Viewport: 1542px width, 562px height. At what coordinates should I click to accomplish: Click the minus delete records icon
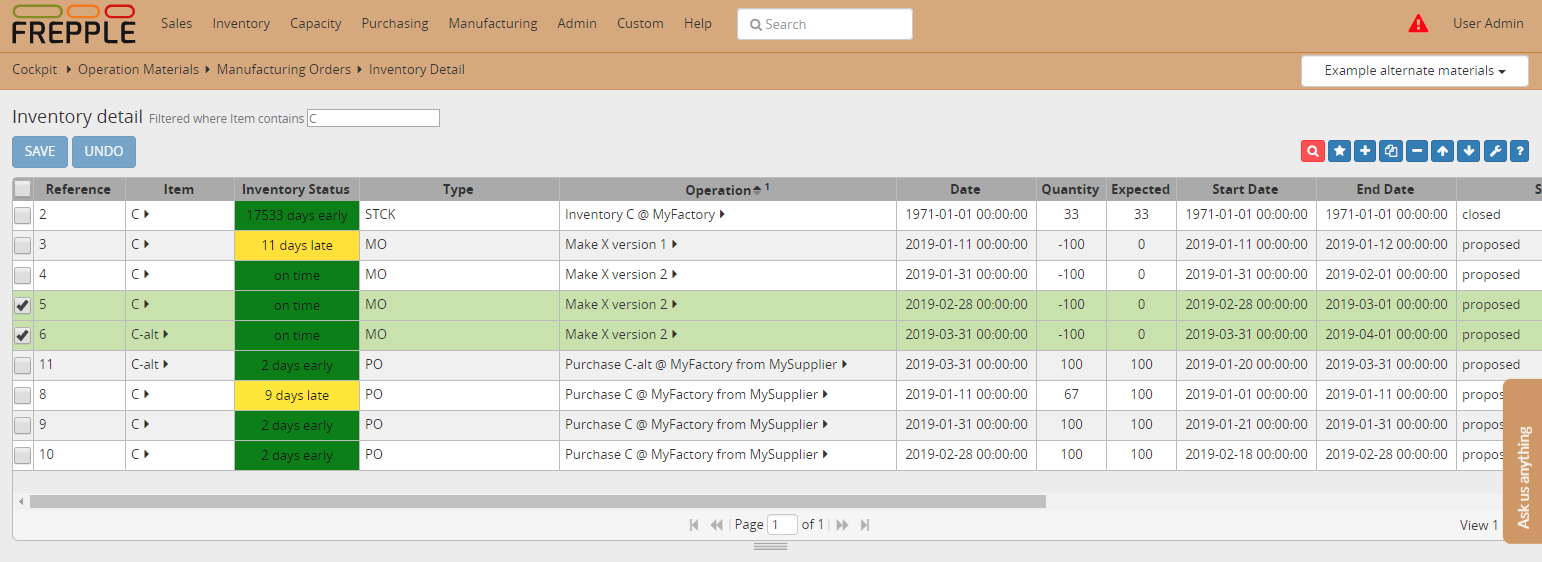coord(1417,151)
